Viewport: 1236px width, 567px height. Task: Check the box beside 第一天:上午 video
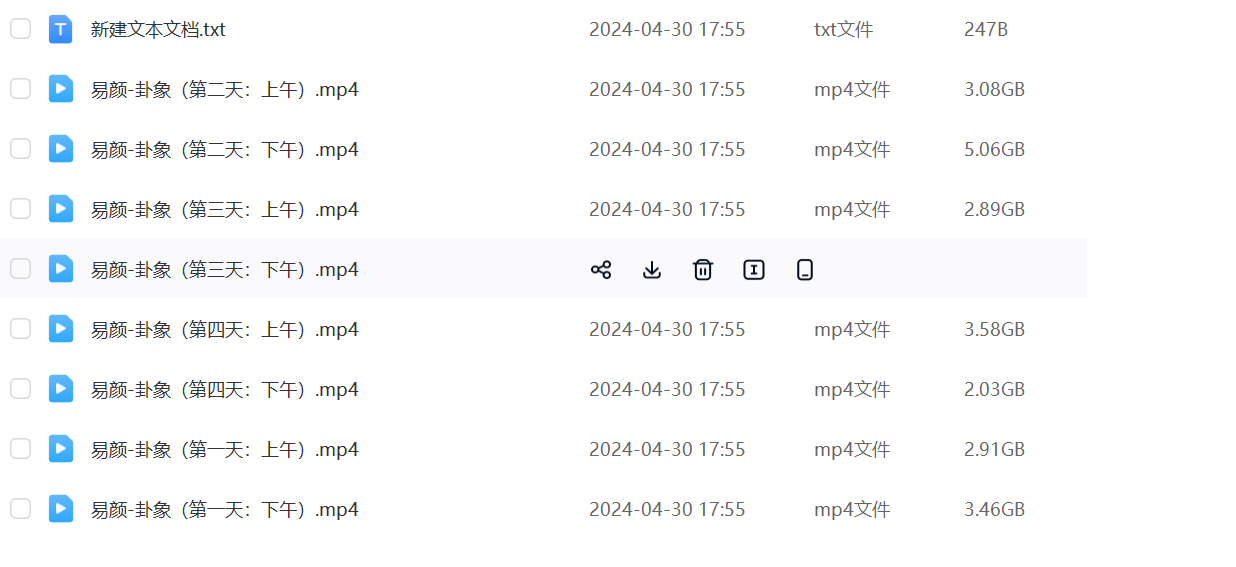(21, 449)
